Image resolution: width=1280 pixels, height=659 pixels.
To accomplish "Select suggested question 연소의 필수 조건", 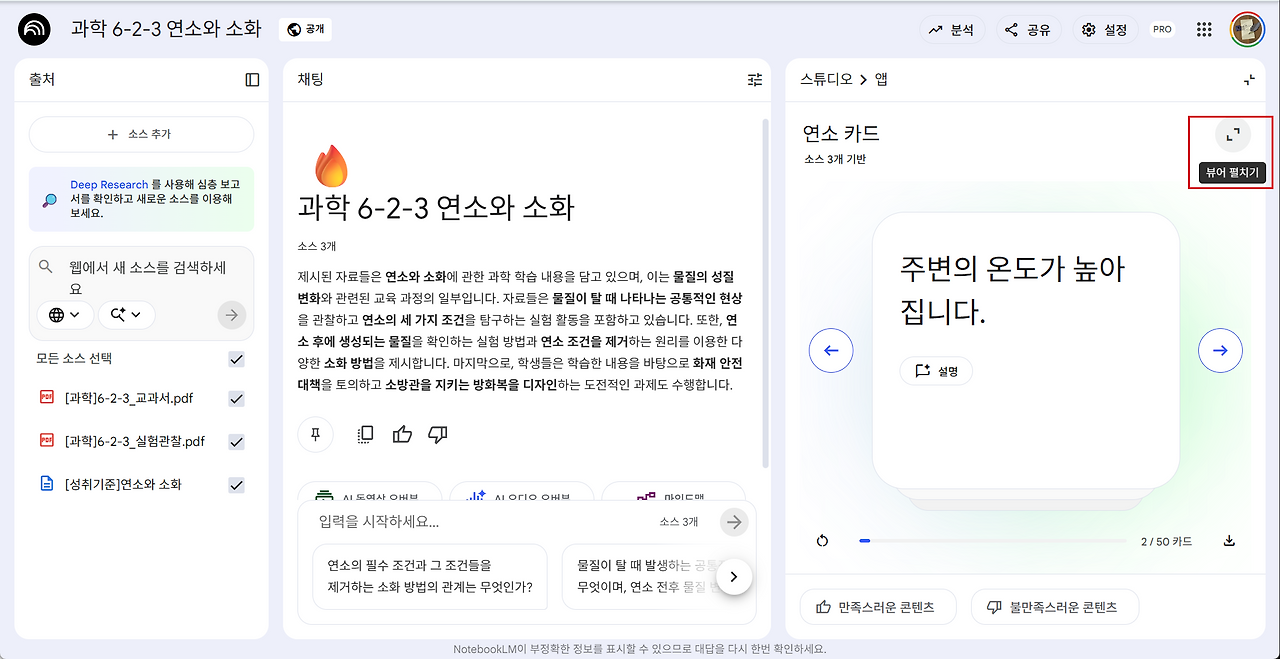I will coord(430,576).
